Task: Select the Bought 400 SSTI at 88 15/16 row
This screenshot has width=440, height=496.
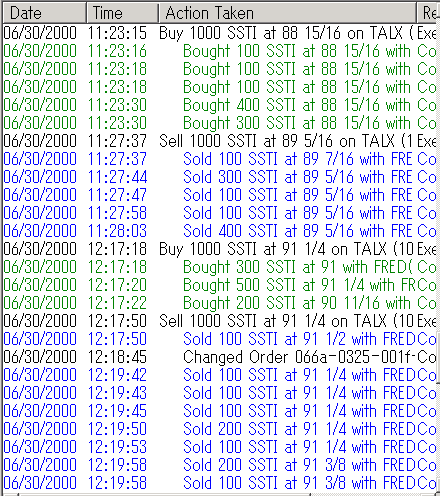Action: [220, 105]
